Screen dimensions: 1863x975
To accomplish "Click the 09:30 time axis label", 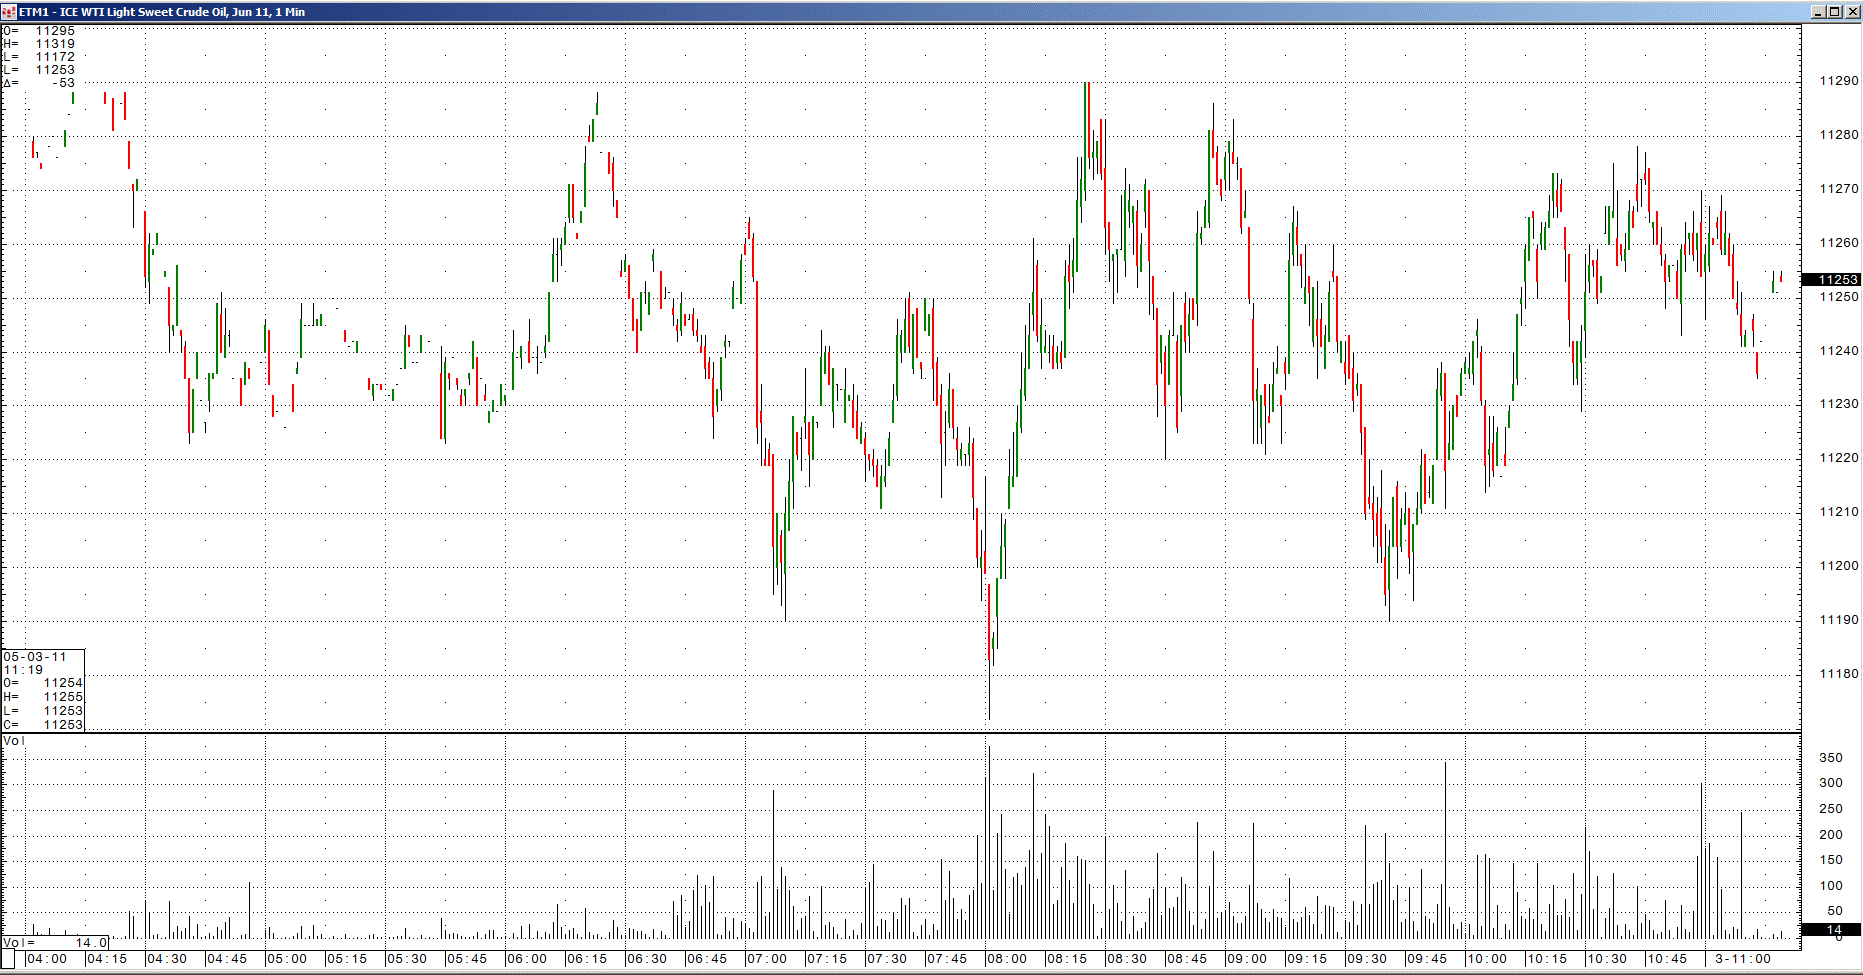I will coord(1367,959).
